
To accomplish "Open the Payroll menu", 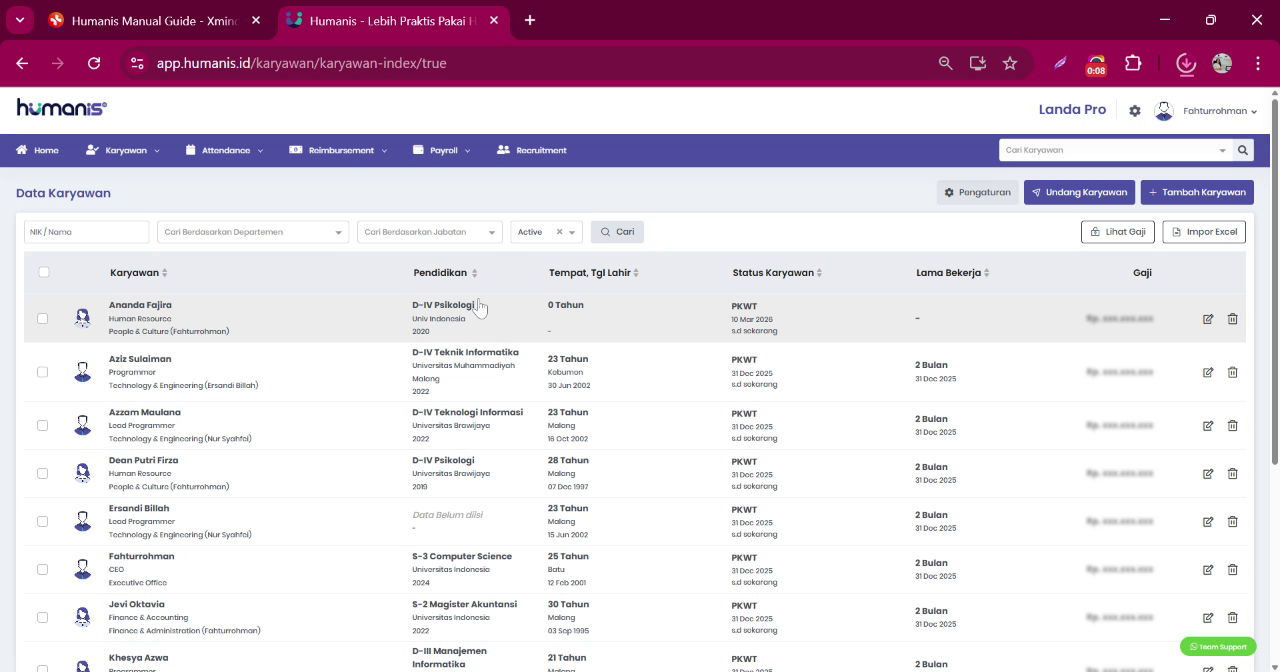I will [x=442, y=150].
